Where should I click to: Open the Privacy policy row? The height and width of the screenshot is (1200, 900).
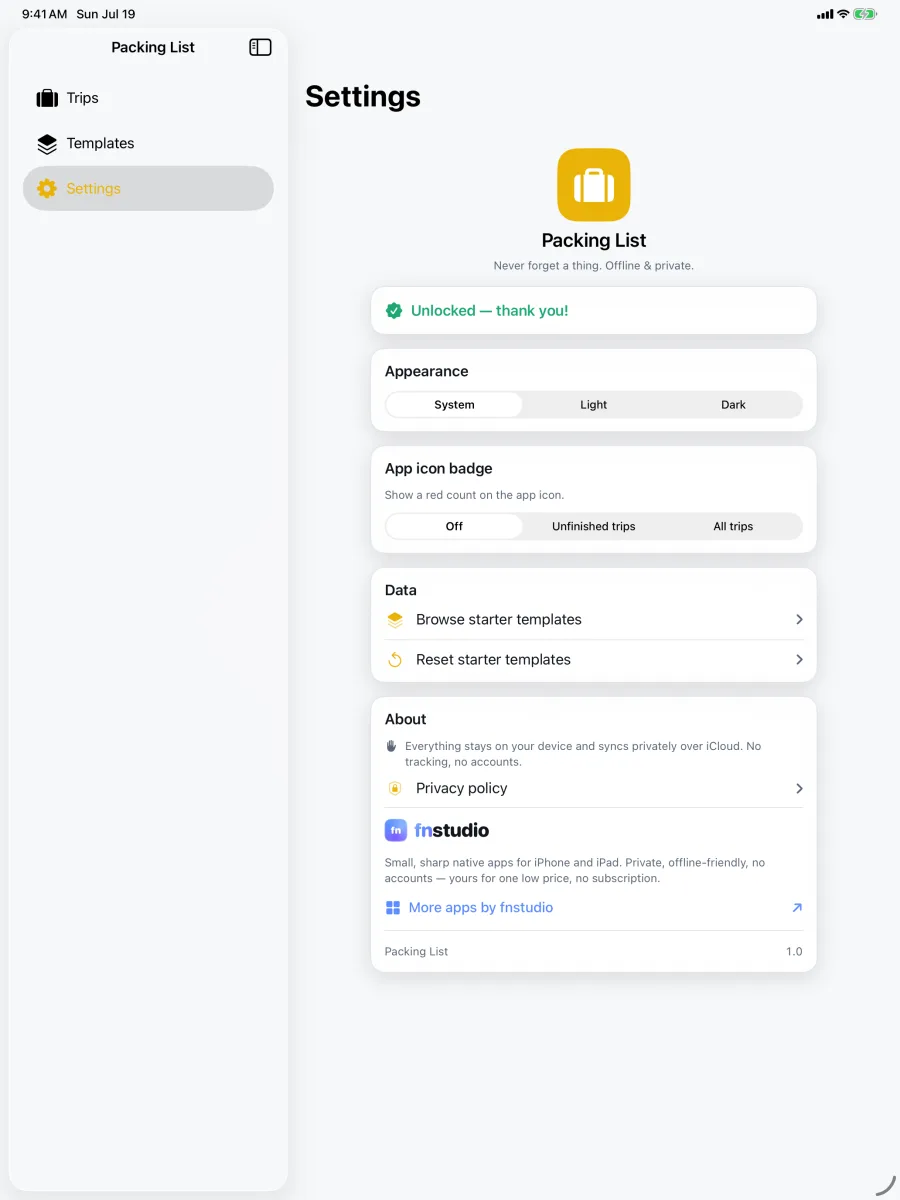click(x=594, y=789)
